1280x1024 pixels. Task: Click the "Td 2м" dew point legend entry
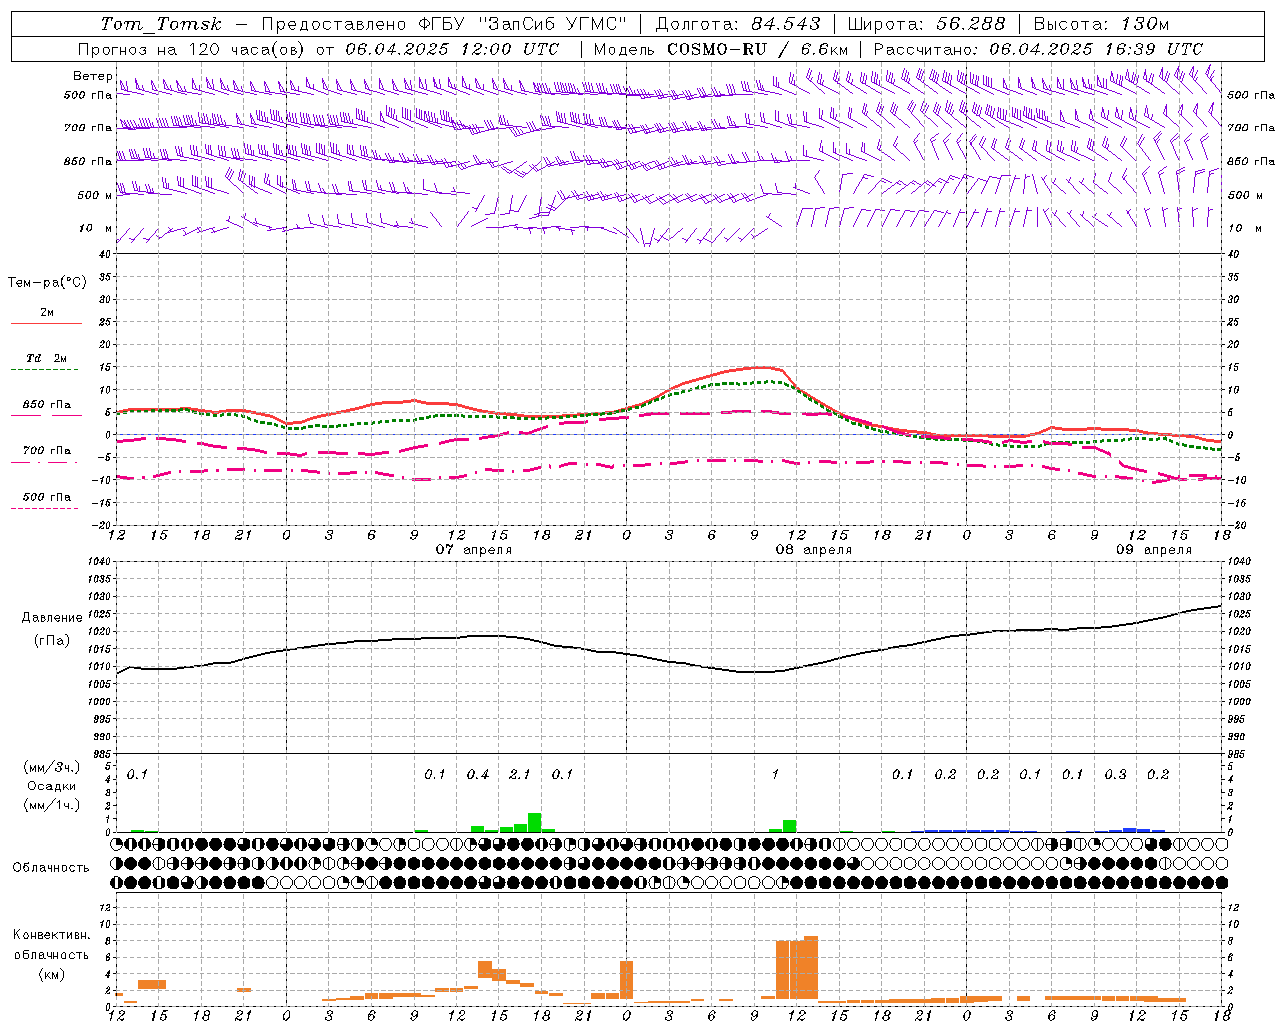click(x=46, y=358)
